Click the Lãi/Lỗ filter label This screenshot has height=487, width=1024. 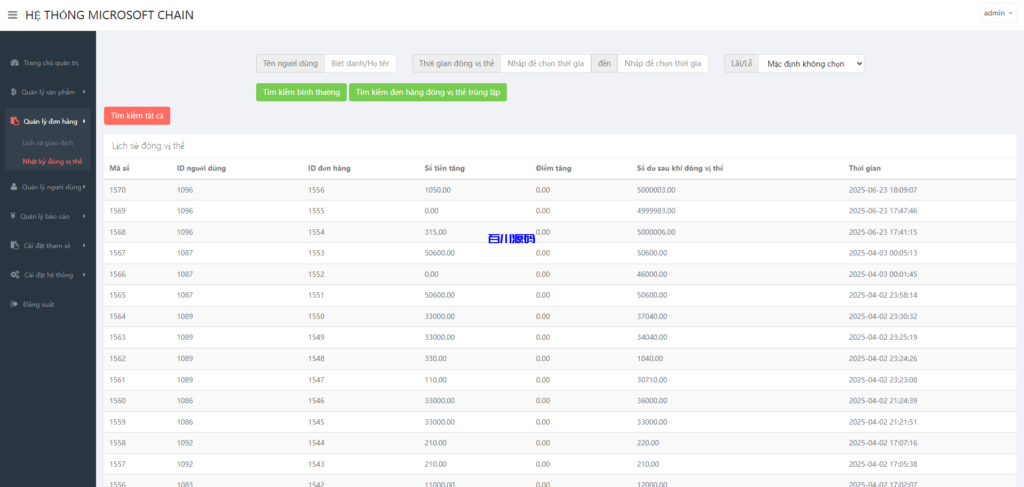click(x=742, y=63)
